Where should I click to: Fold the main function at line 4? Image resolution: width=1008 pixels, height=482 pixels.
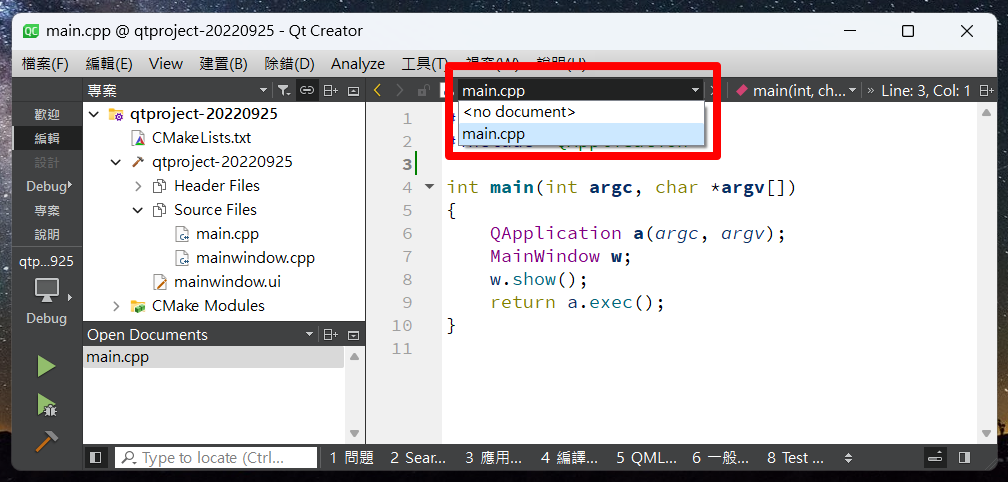click(429, 187)
